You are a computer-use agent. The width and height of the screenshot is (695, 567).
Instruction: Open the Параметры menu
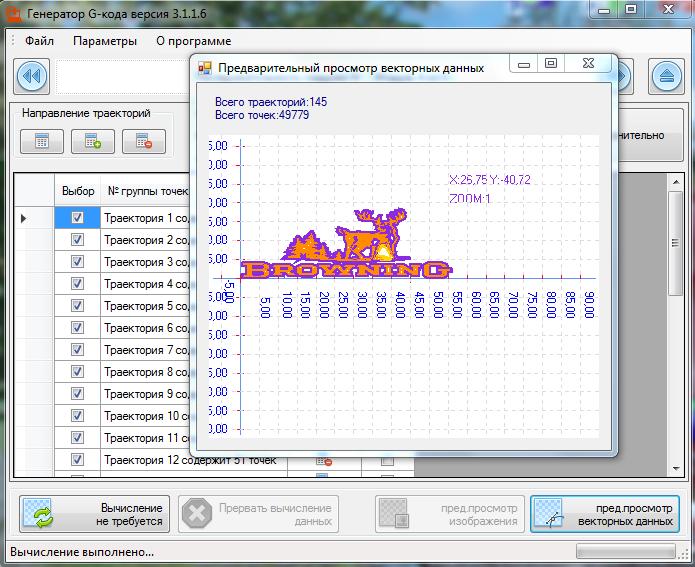[x=105, y=41]
